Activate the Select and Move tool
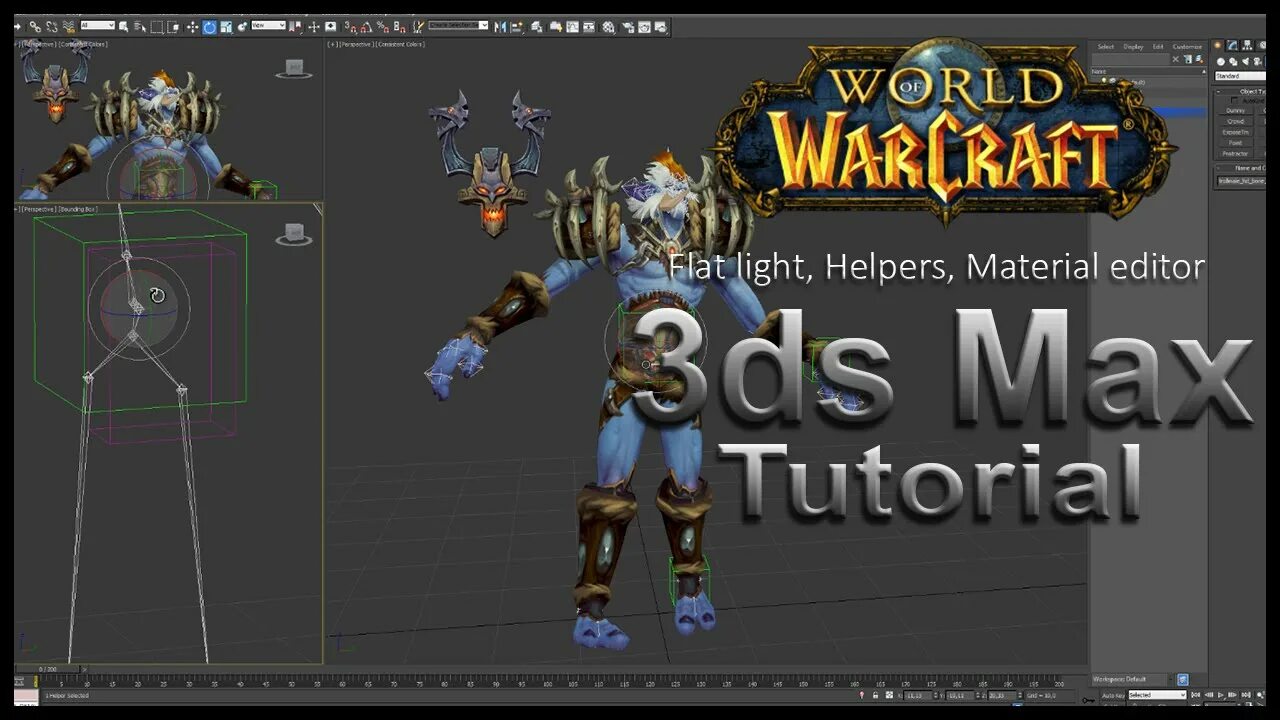1280x720 pixels. coord(192,27)
